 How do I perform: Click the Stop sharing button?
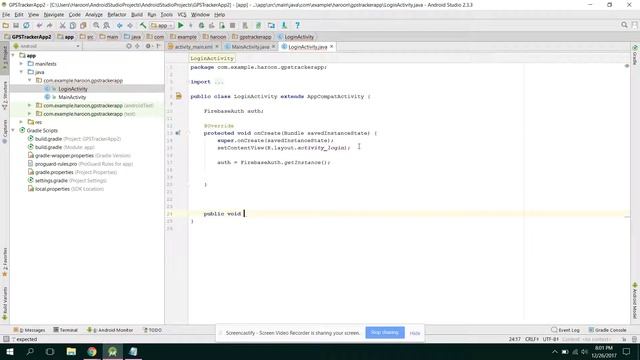pos(385,333)
